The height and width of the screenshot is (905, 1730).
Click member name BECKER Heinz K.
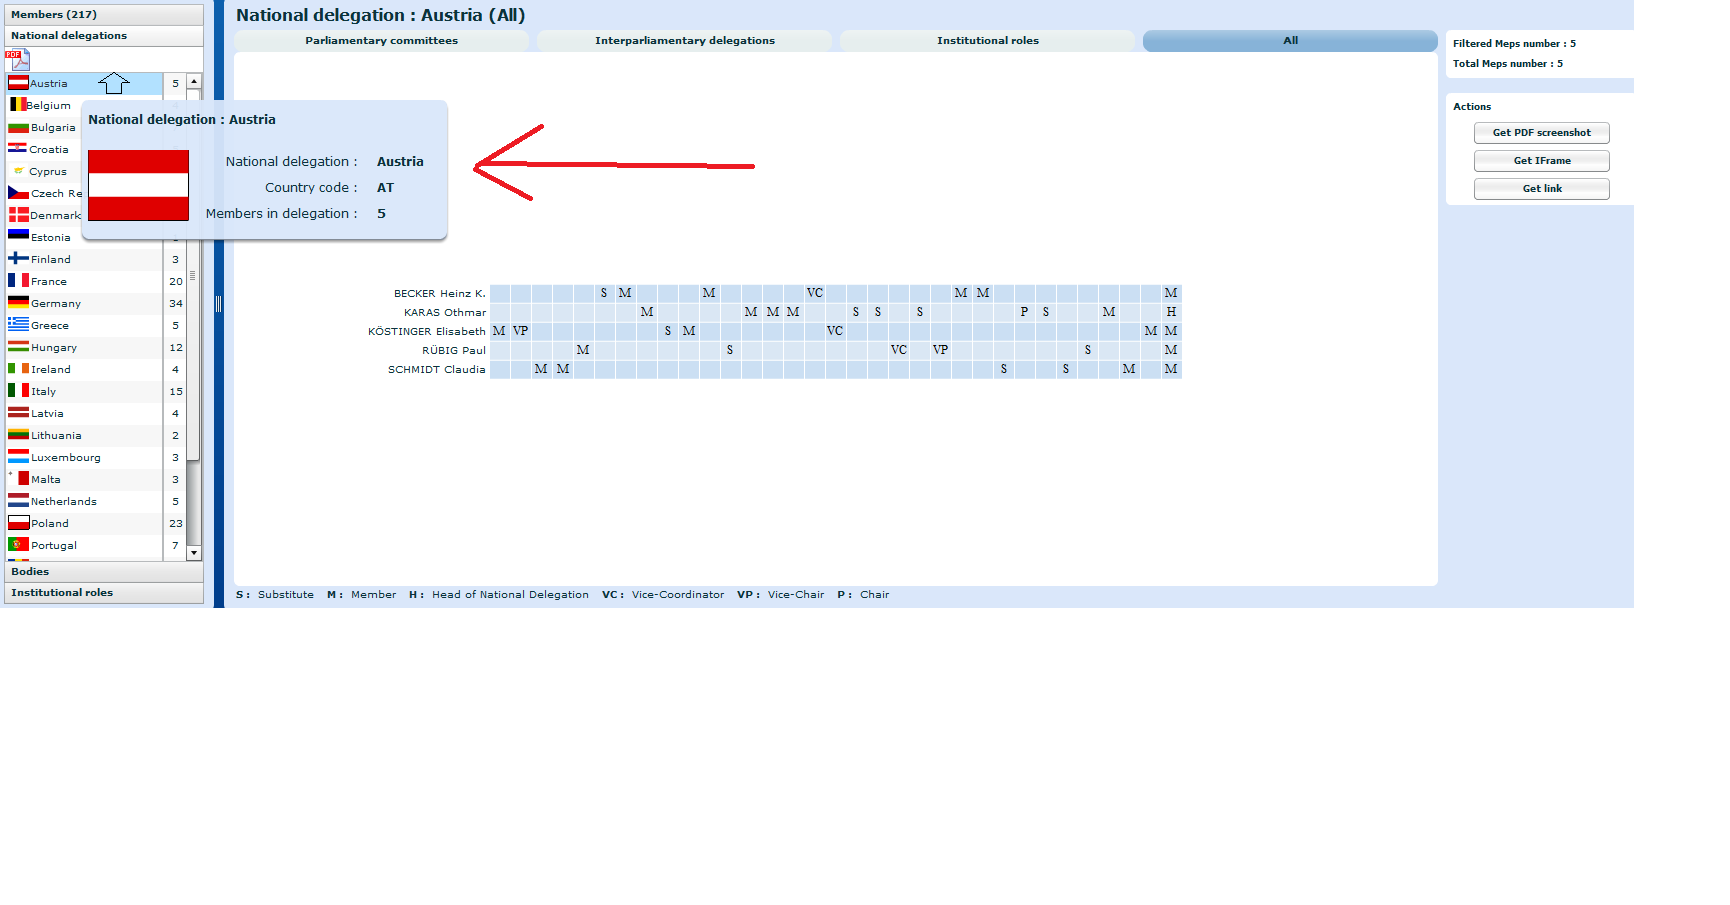click(439, 293)
